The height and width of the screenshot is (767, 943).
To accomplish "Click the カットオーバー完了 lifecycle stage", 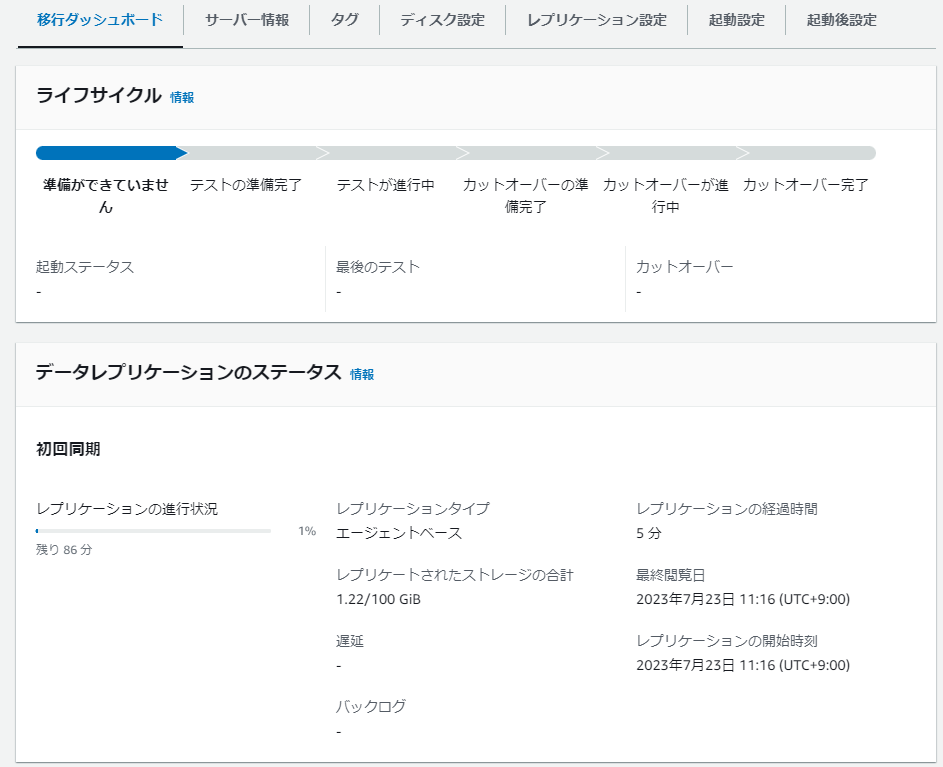I will coord(806,185).
